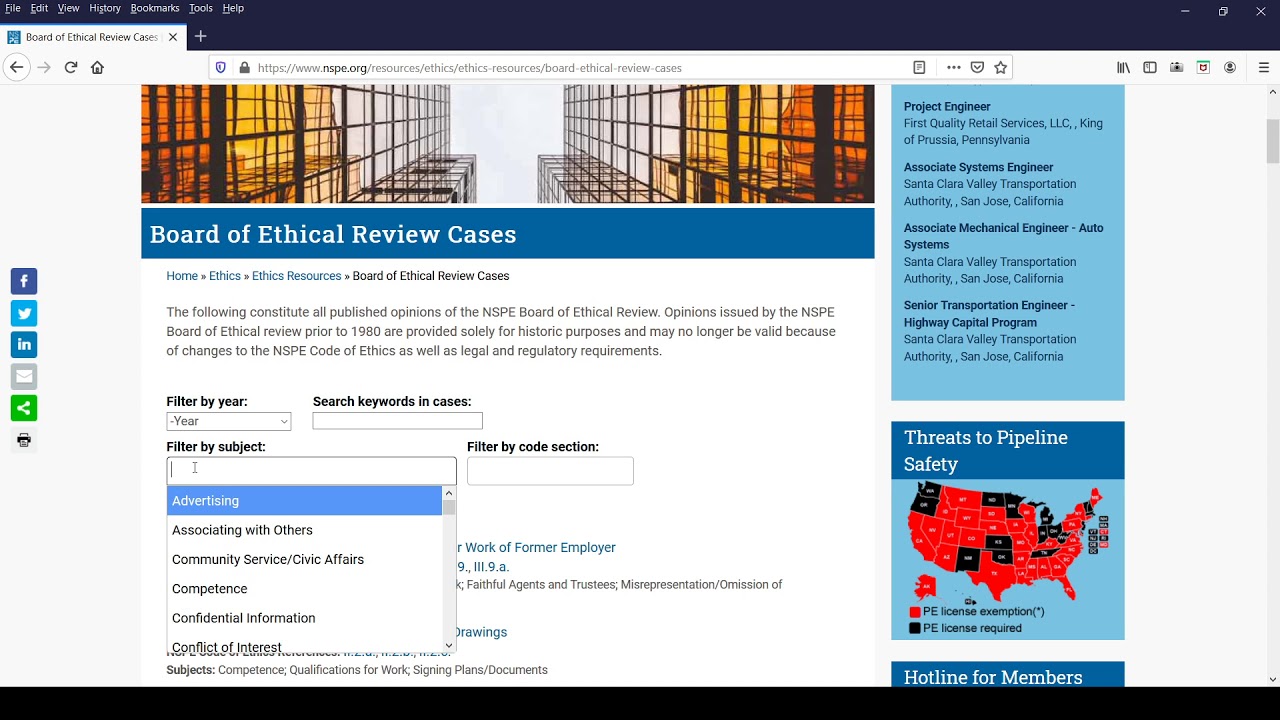Open the Ethics Resources breadcrumb link
Viewport: 1280px width, 720px height.
tap(296, 276)
